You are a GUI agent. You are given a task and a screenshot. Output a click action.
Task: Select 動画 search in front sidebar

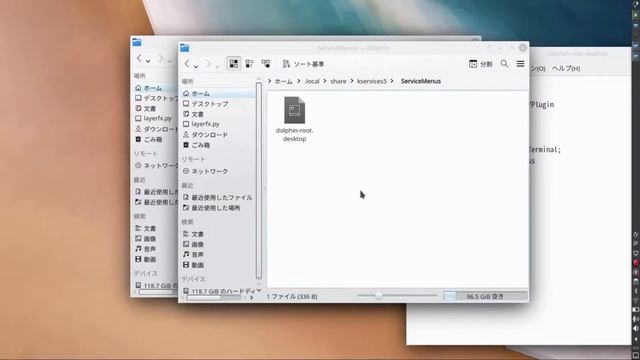pyautogui.click(x=218, y=265)
